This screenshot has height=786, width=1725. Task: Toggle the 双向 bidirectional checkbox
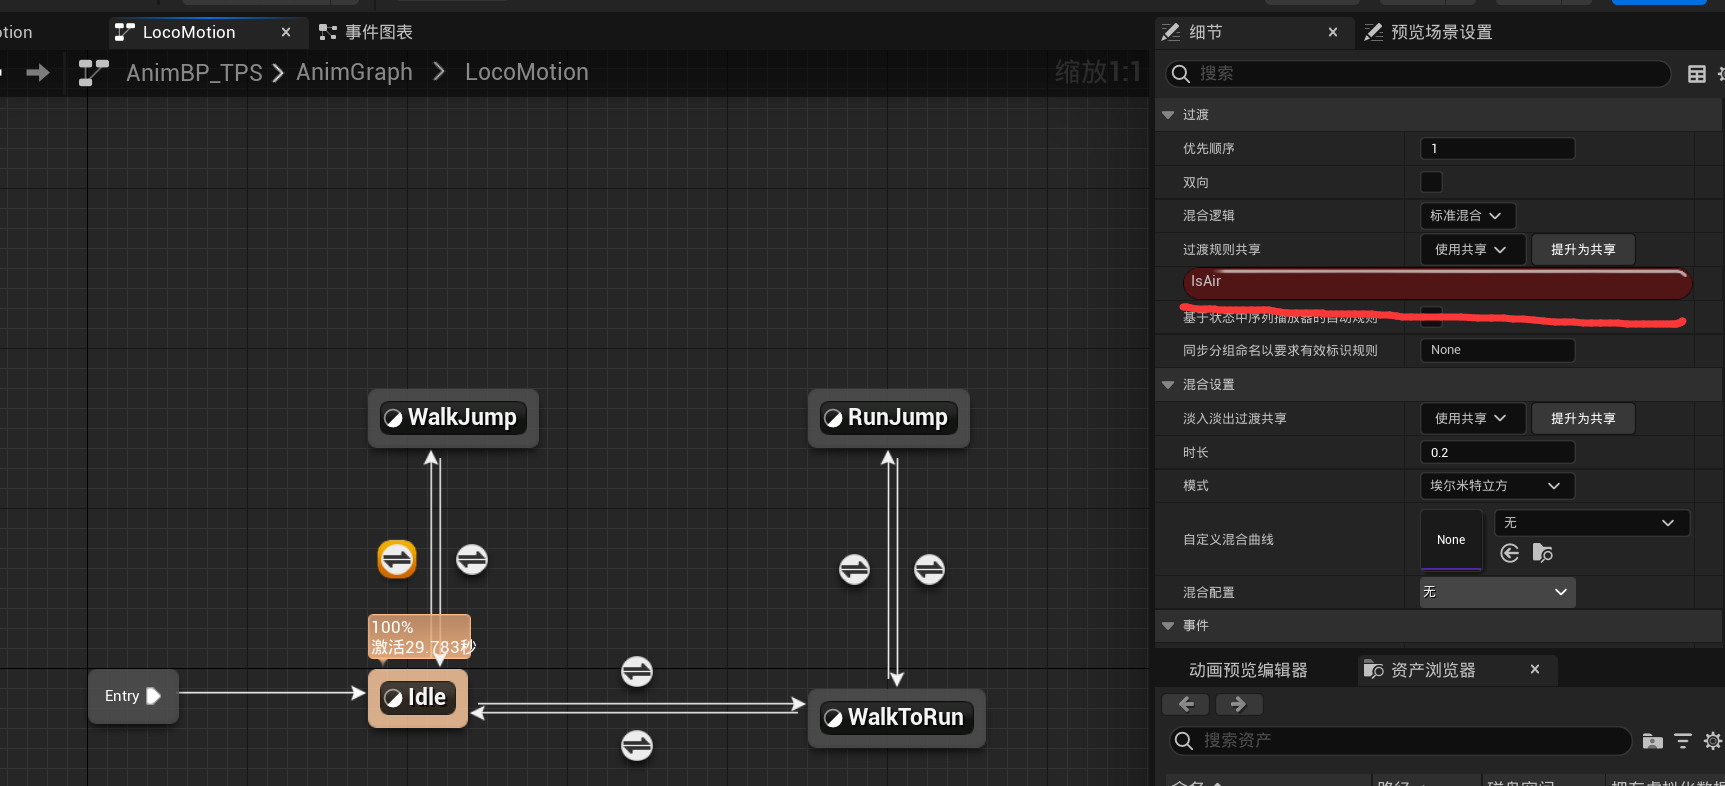1432,182
